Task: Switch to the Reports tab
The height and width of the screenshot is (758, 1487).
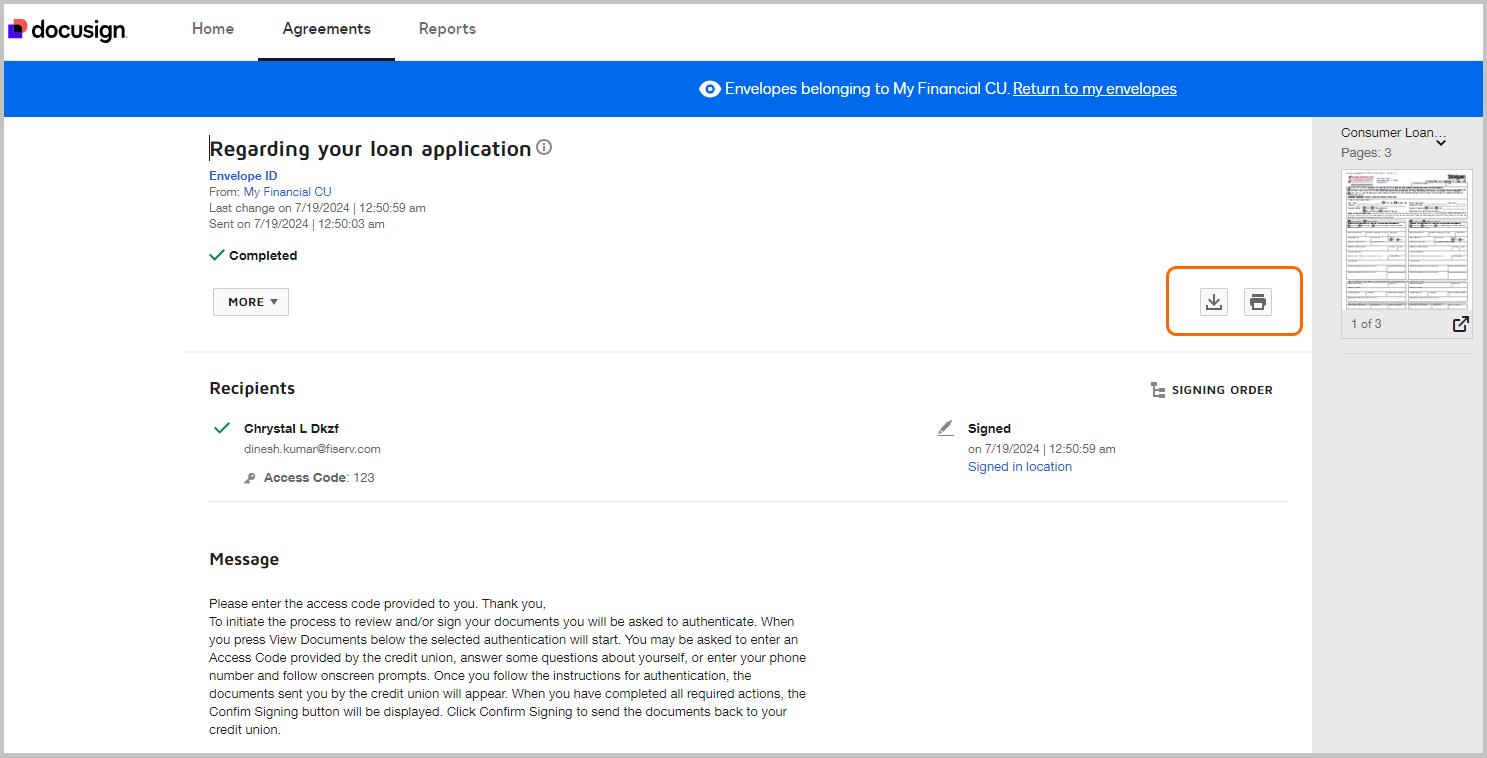Action: (447, 29)
